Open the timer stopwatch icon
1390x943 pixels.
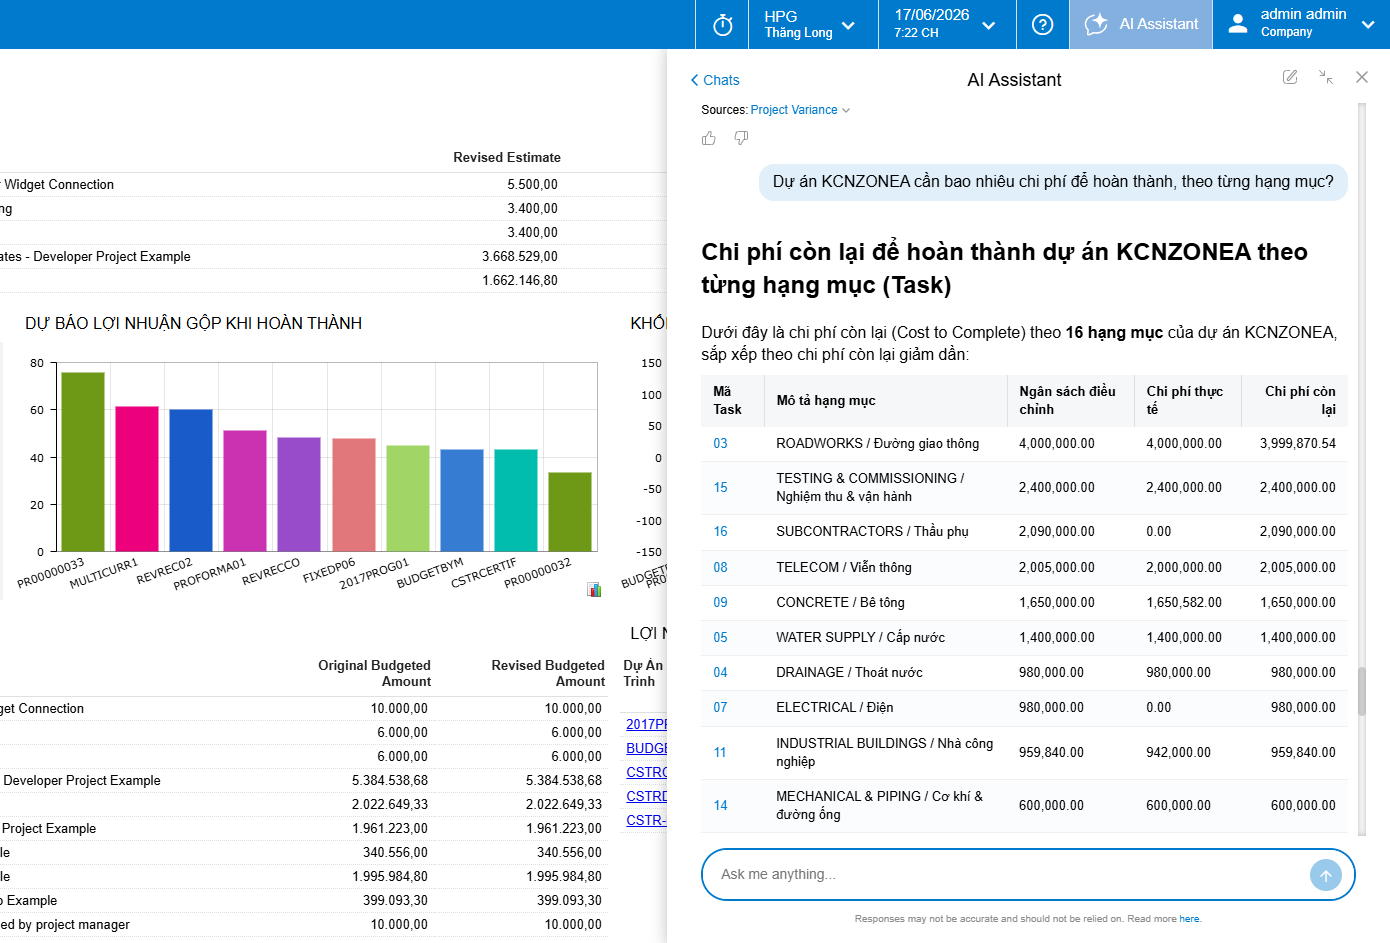click(x=722, y=24)
